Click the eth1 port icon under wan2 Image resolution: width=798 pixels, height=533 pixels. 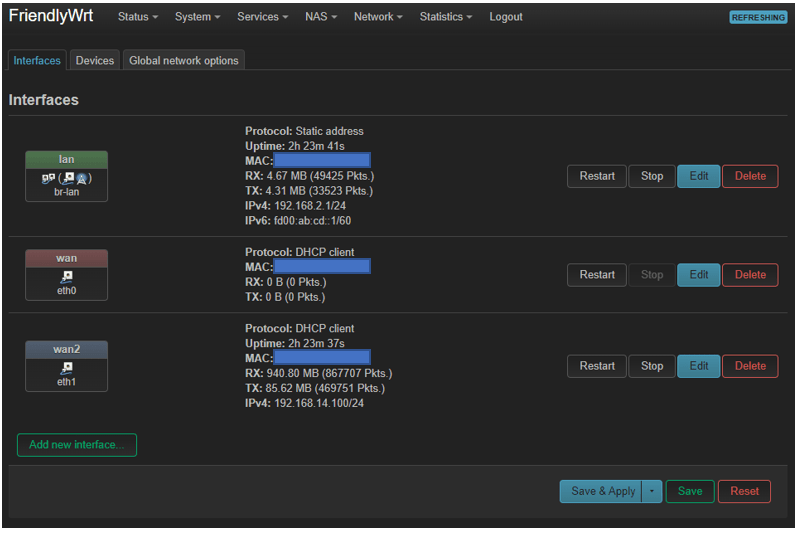66,368
